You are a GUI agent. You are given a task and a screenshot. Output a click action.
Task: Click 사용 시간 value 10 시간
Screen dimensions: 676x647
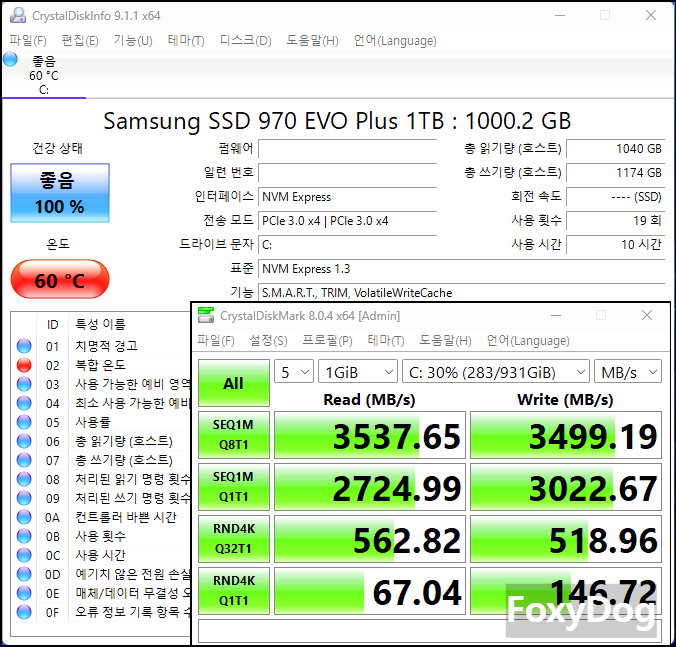[x=616, y=245]
